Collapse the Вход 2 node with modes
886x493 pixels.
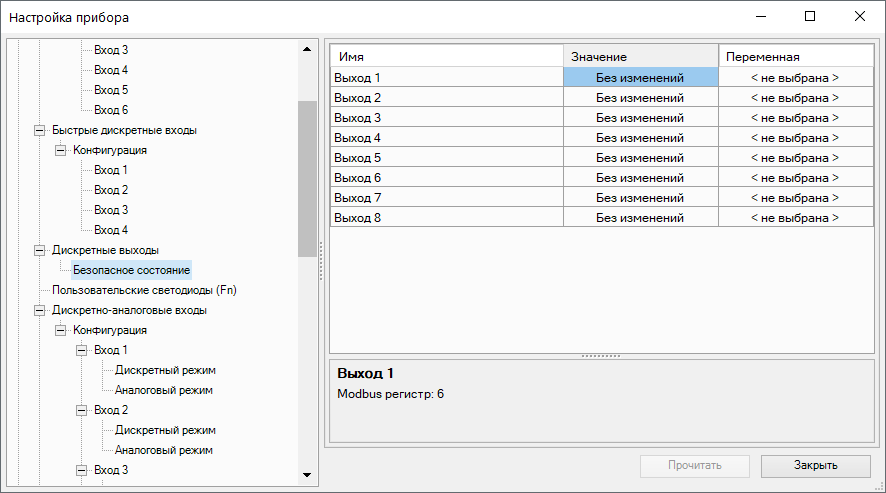[x=82, y=410]
